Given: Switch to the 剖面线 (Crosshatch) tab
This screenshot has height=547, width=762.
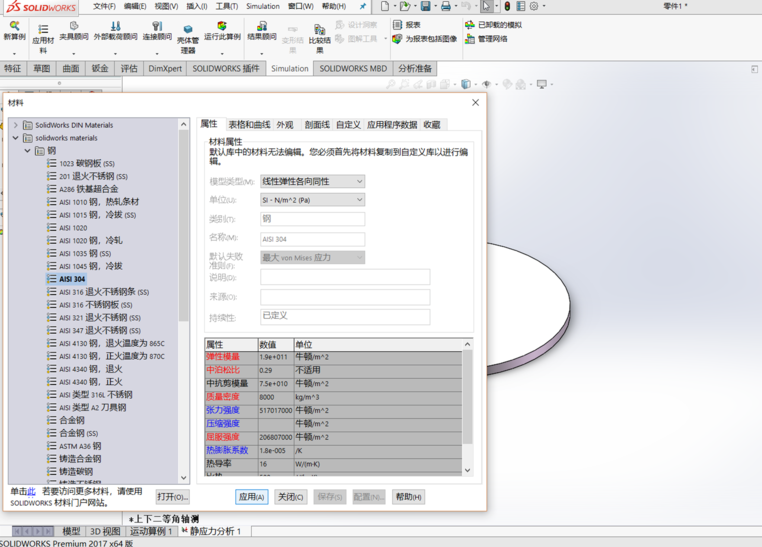Looking at the screenshot, I should point(317,125).
